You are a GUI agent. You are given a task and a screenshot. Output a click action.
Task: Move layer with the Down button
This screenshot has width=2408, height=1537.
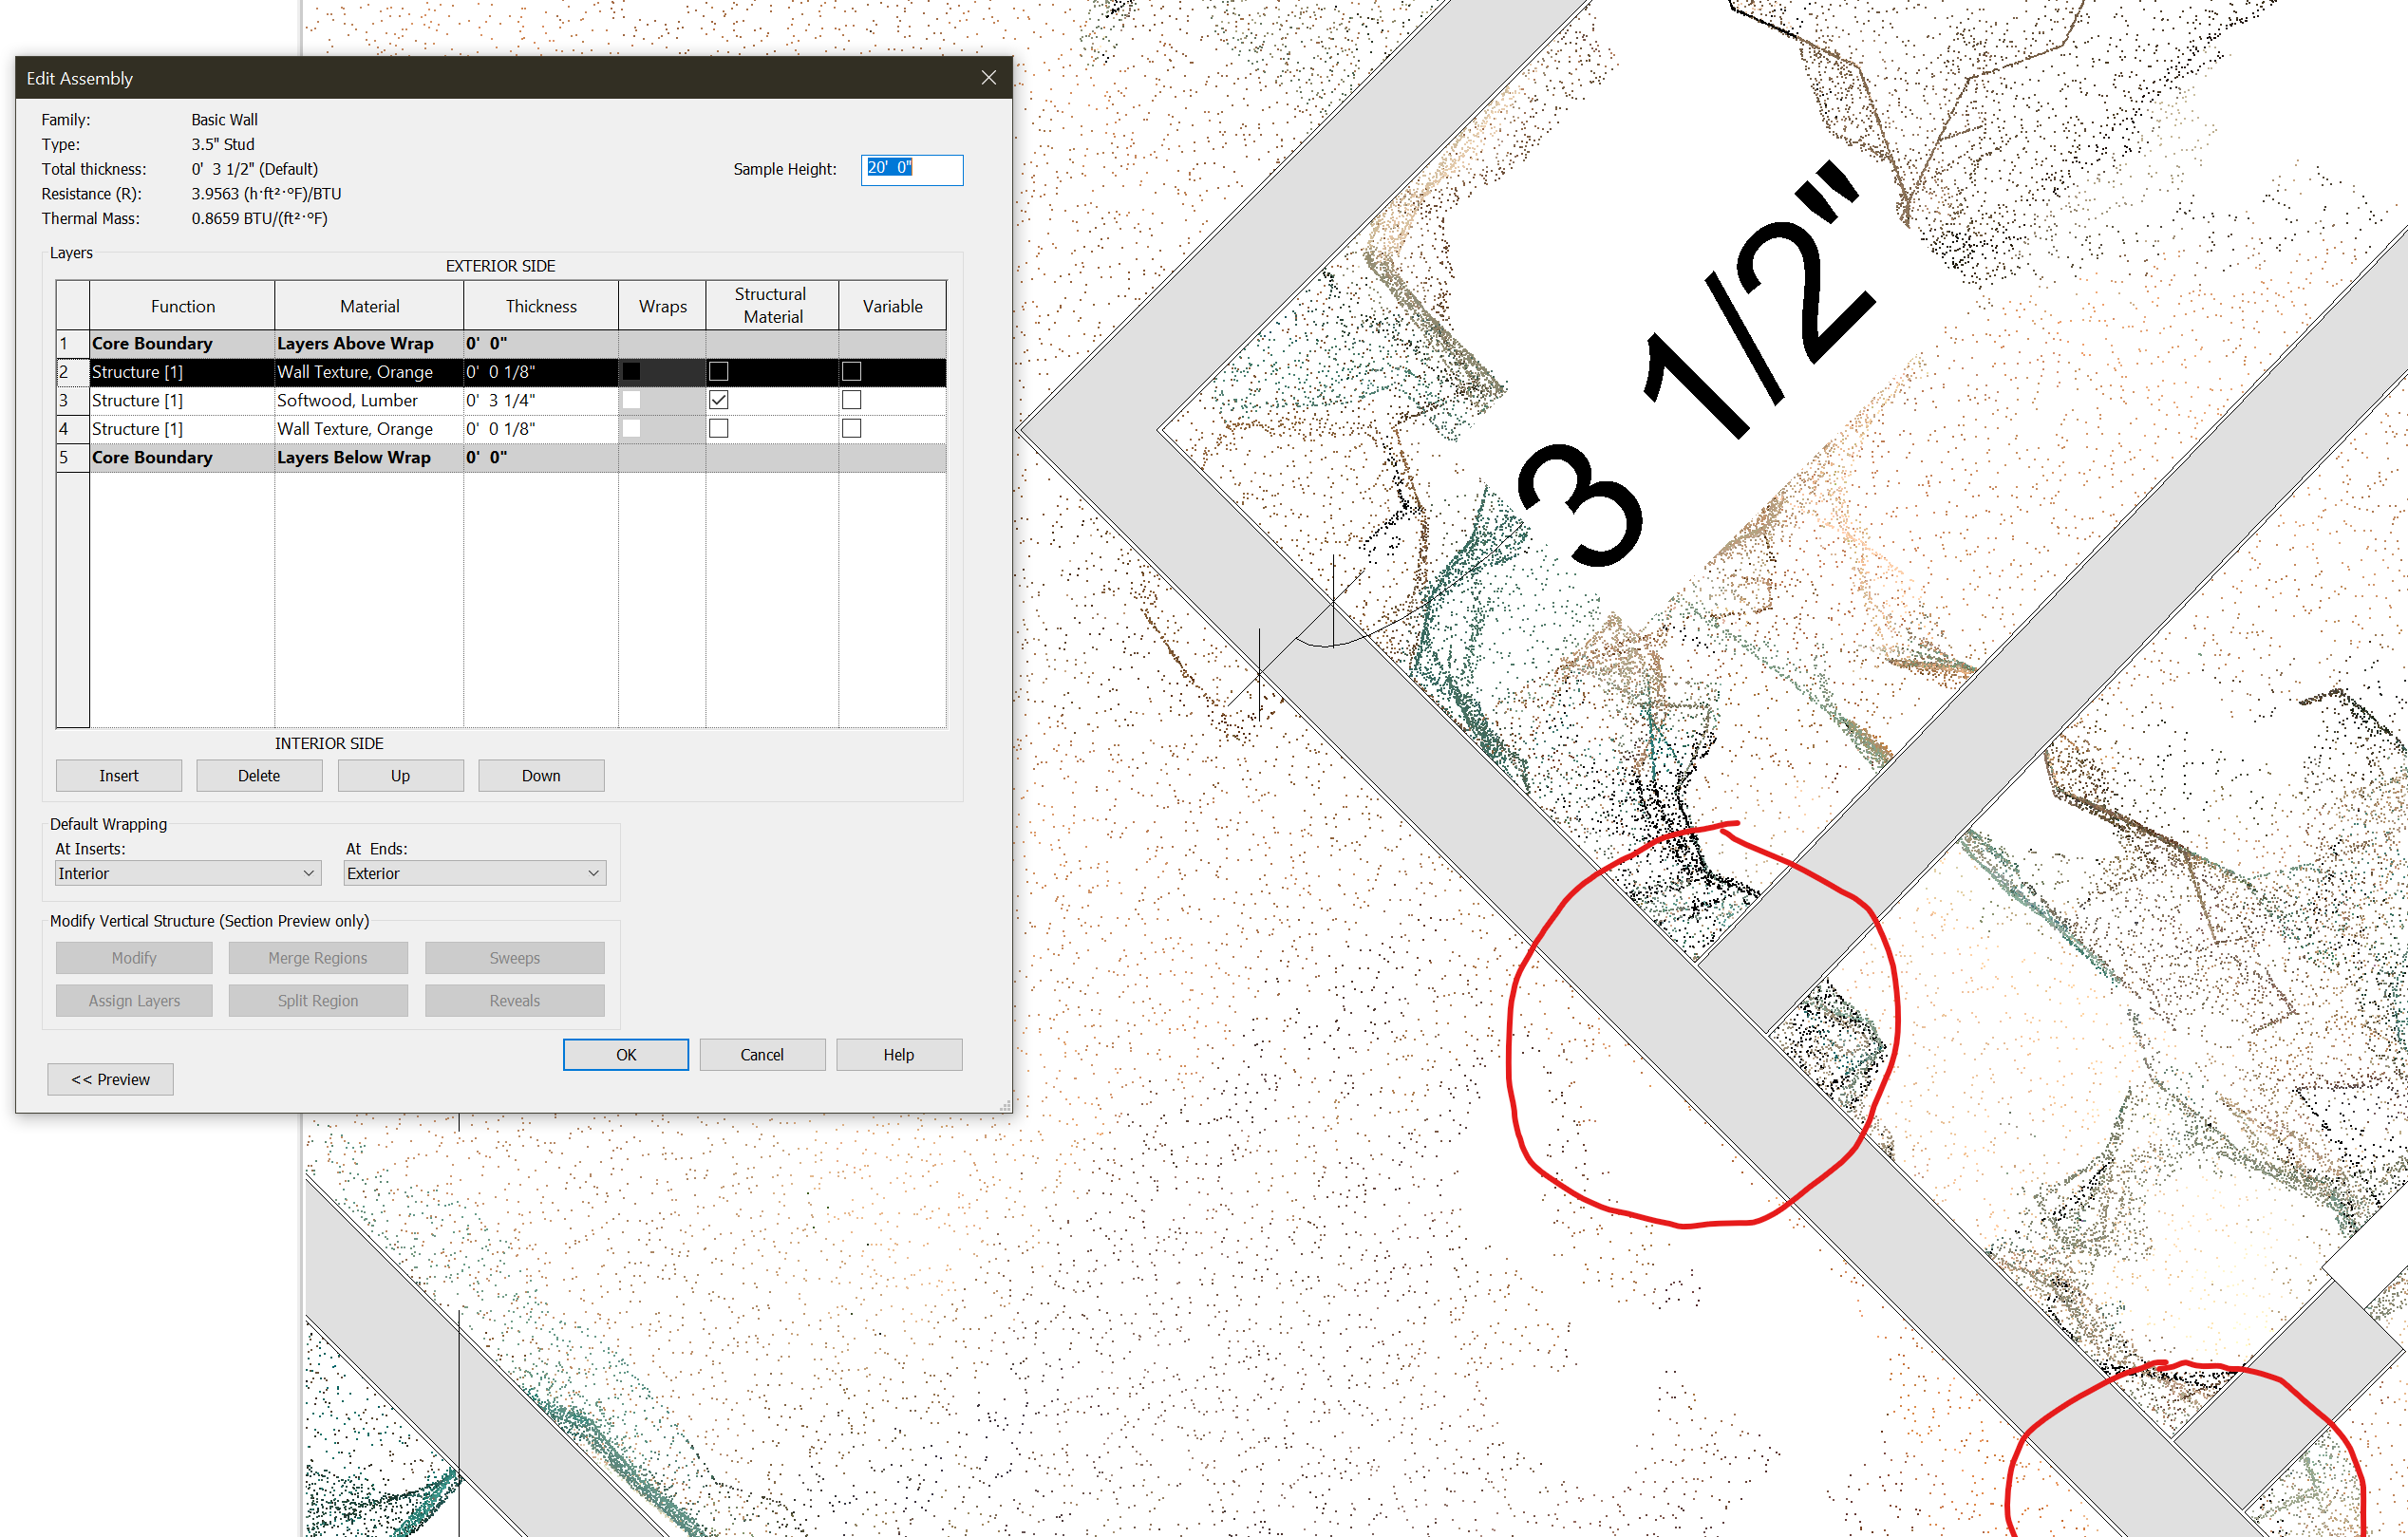point(541,776)
